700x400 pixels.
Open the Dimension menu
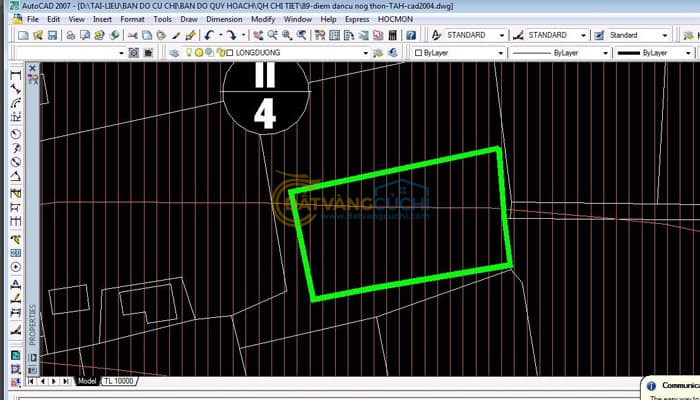[223, 19]
